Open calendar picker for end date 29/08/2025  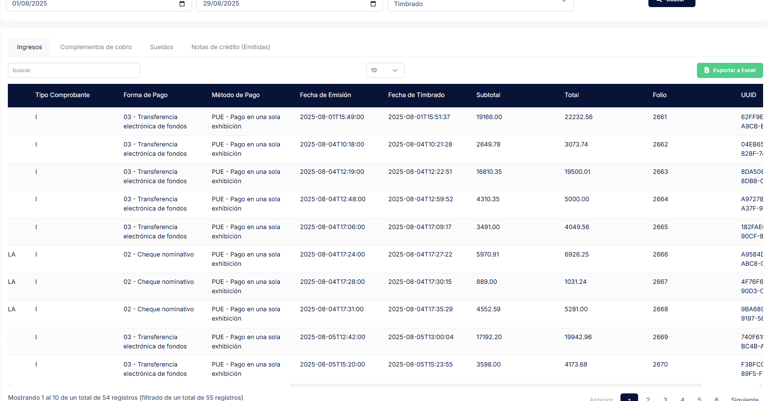click(x=373, y=4)
